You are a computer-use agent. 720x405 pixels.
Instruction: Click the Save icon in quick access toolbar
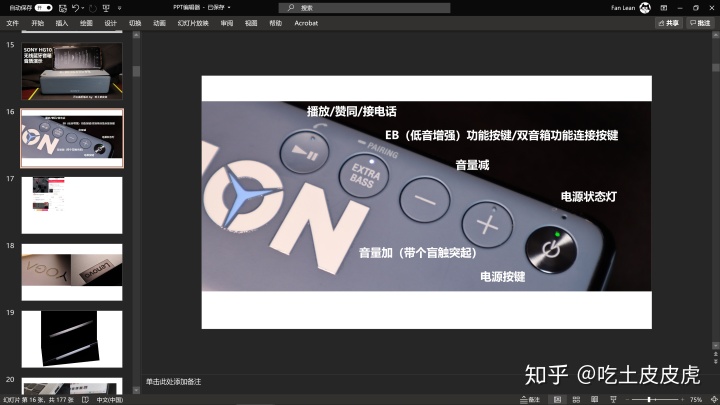point(63,8)
